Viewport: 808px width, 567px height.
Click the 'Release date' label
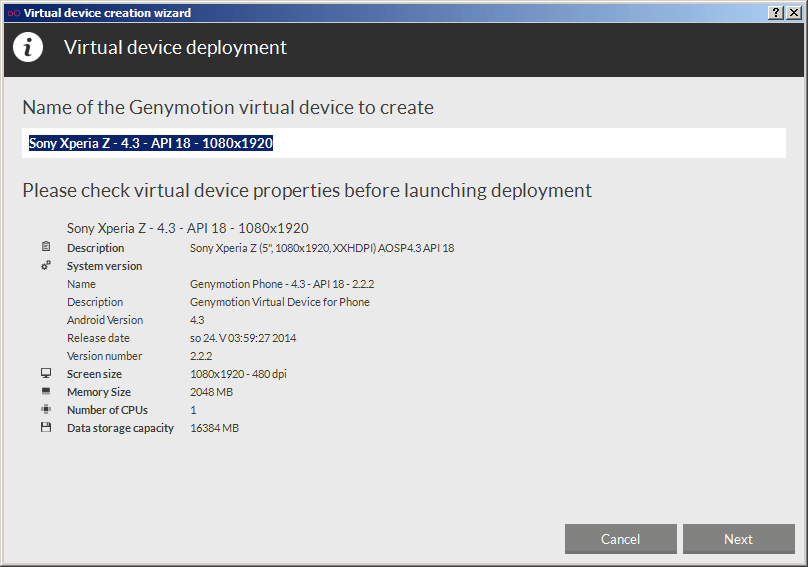click(x=98, y=338)
